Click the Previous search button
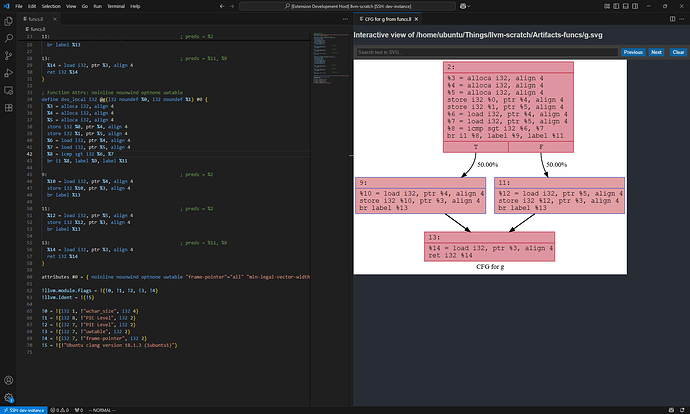Viewport: 690px width, 414px height. click(632, 52)
